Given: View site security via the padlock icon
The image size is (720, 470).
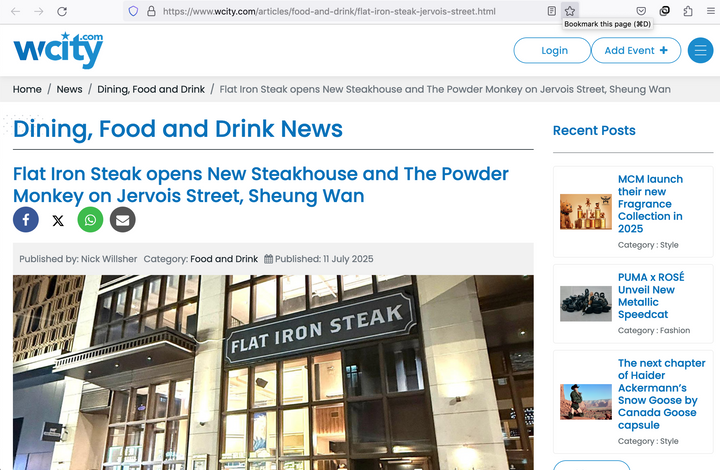Looking at the screenshot, I should click(151, 11).
